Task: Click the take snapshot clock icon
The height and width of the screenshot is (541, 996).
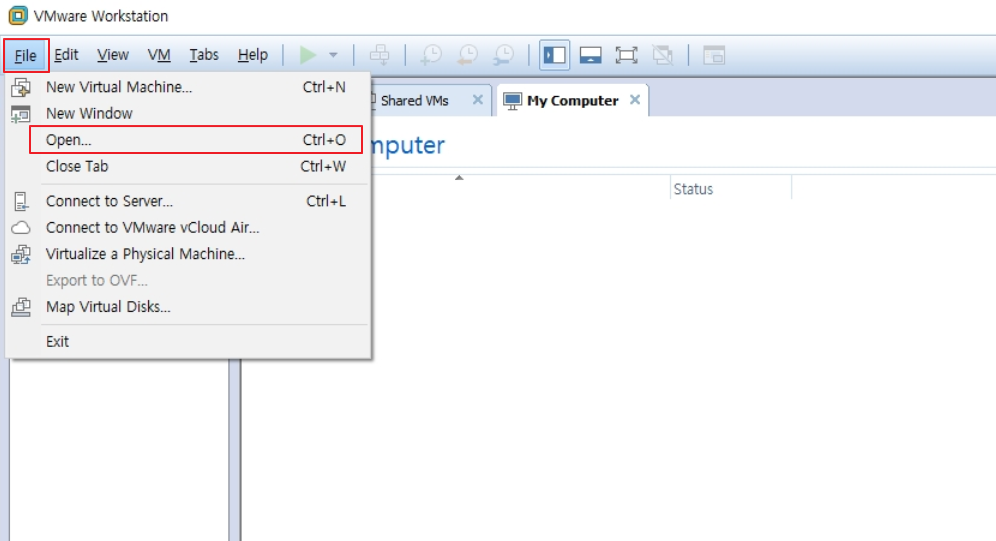Action: (431, 55)
